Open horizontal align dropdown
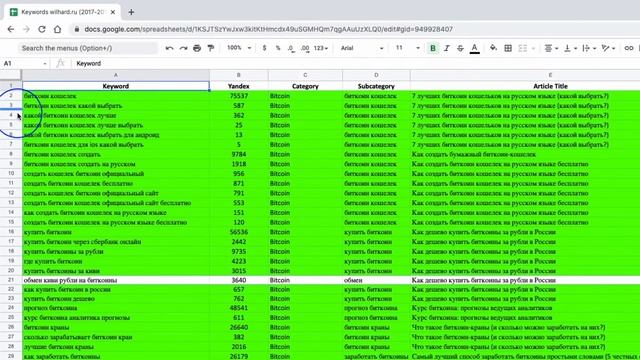Screen dimensions: 640x360 [x=551, y=48]
